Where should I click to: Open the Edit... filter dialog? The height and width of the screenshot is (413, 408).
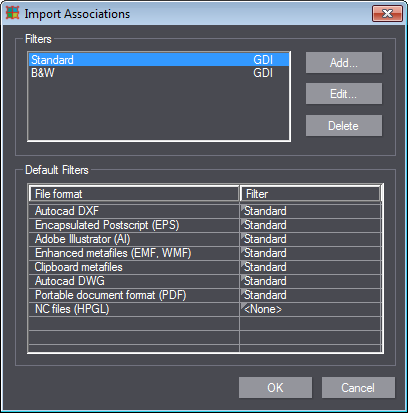click(344, 94)
